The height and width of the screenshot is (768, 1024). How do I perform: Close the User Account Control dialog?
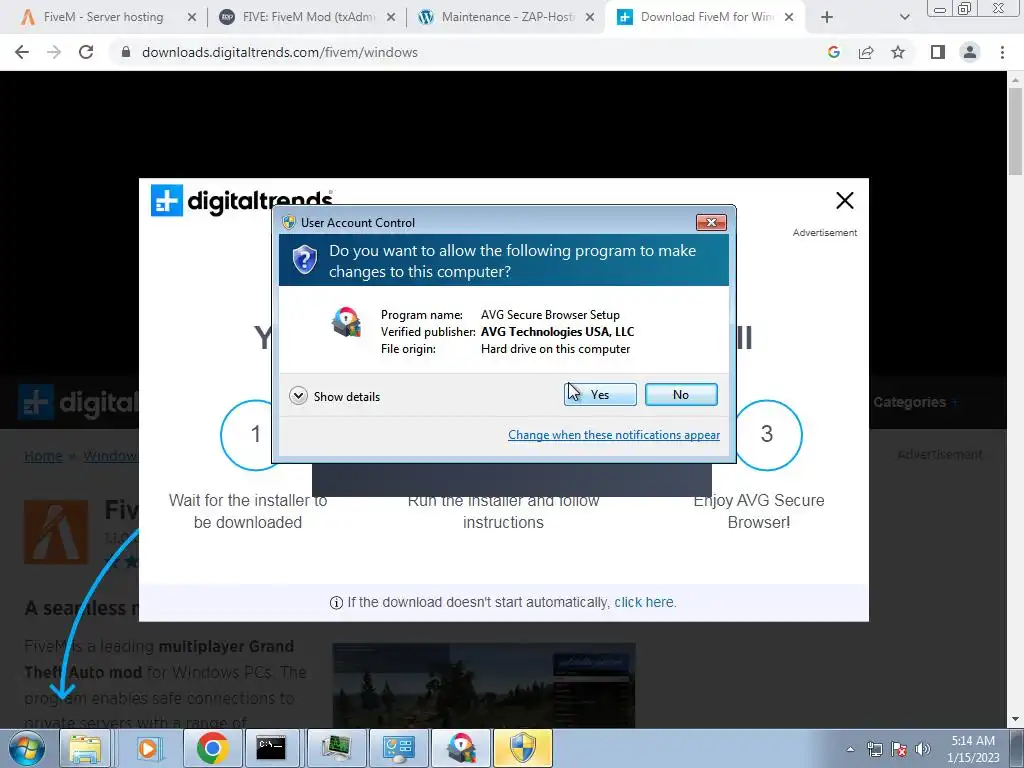(711, 223)
